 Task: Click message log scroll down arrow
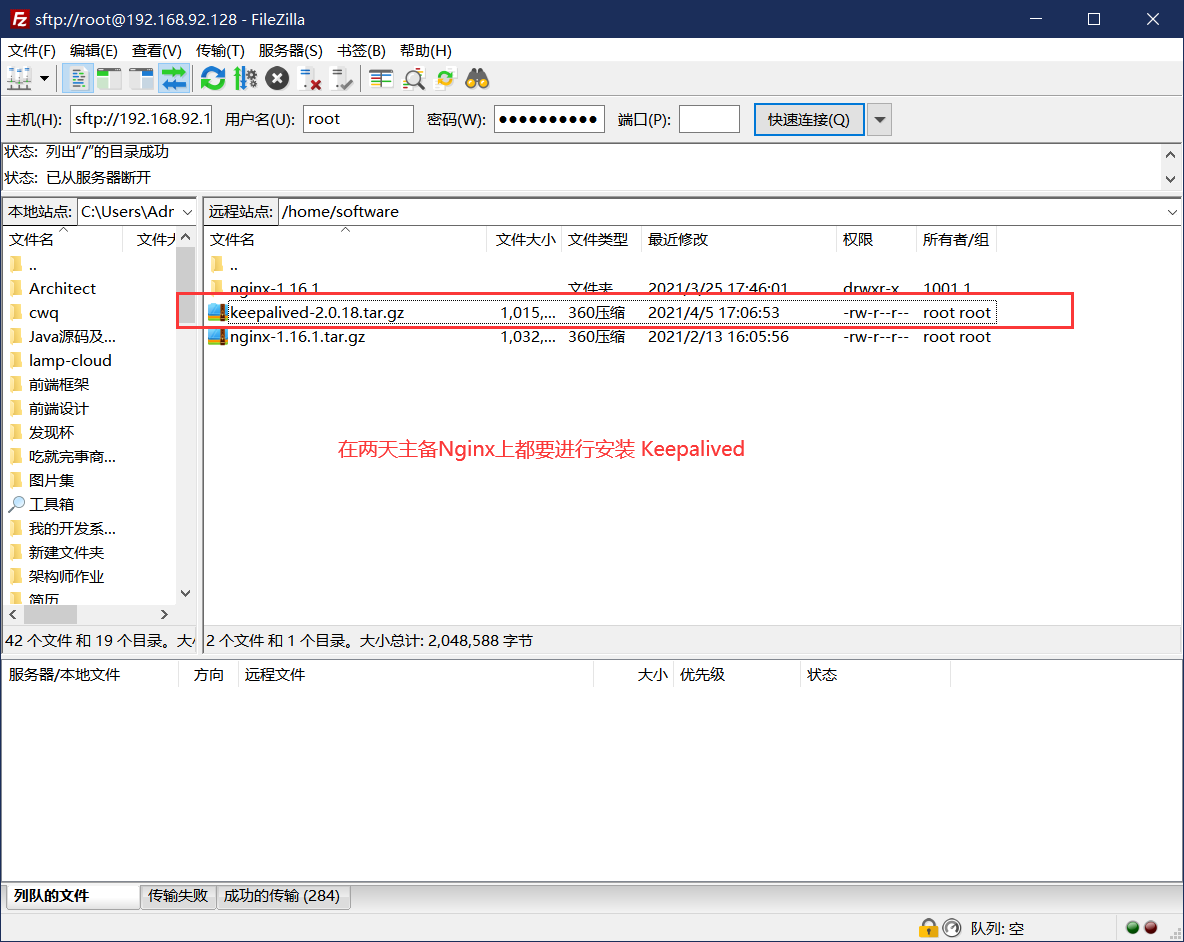click(1170, 179)
